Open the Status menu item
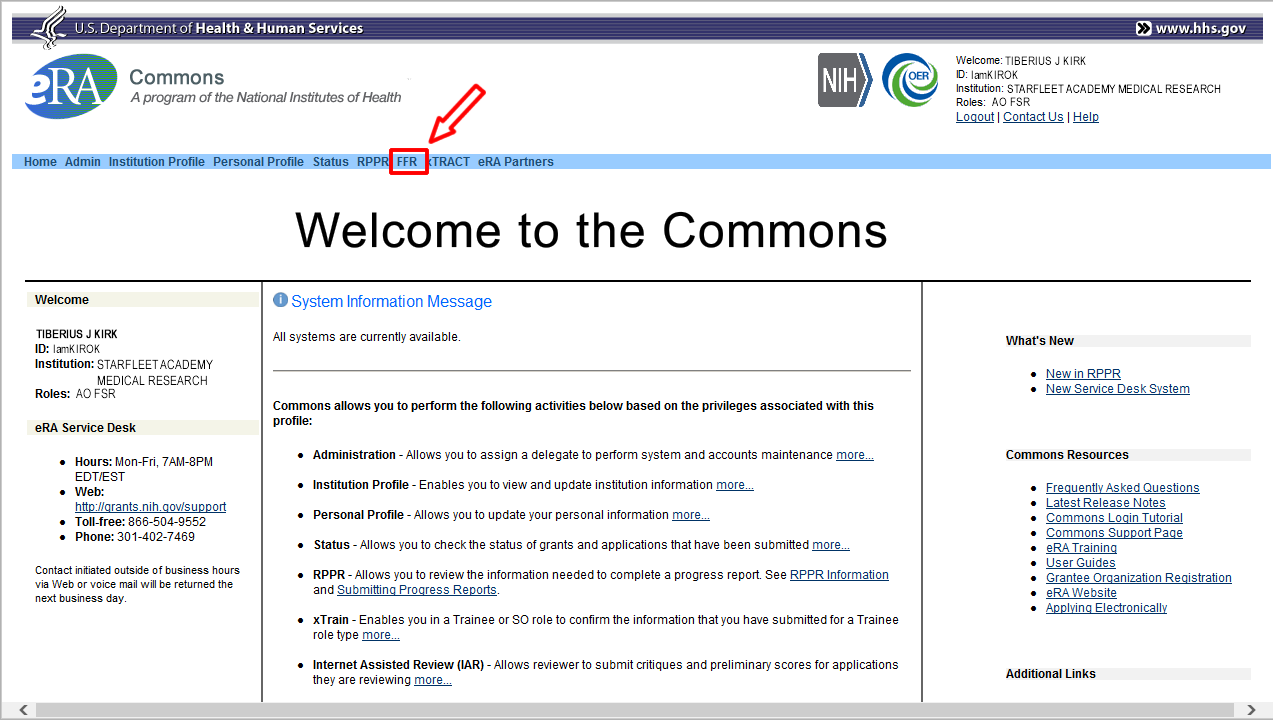Image resolution: width=1273 pixels, height=720 pixels. pyautogui.click(x=331, y=162)
